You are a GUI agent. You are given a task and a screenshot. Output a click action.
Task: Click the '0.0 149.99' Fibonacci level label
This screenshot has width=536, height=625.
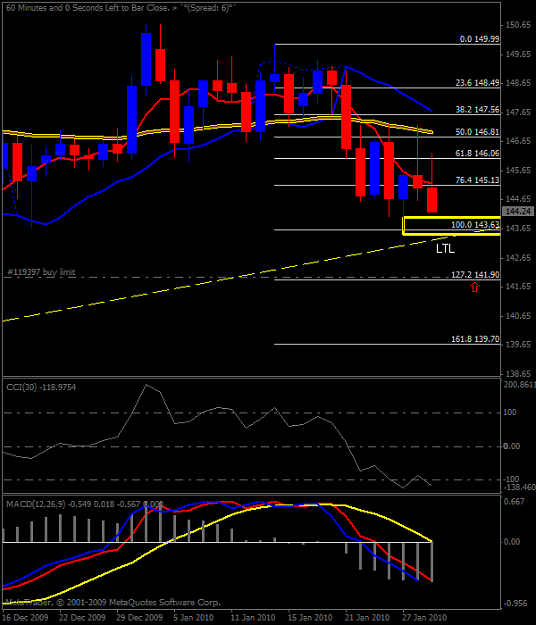tap(479, 39)
